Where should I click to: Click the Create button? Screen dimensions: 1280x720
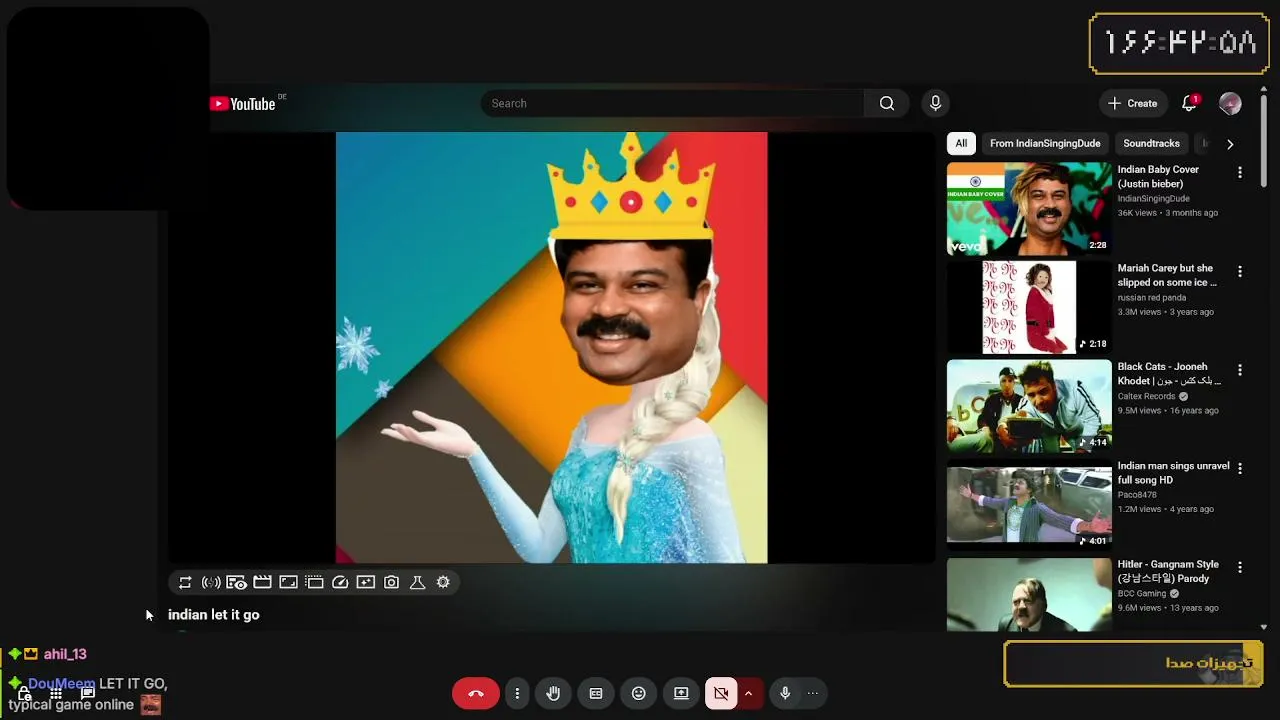pyautogui.click(x=1132, y=103)
